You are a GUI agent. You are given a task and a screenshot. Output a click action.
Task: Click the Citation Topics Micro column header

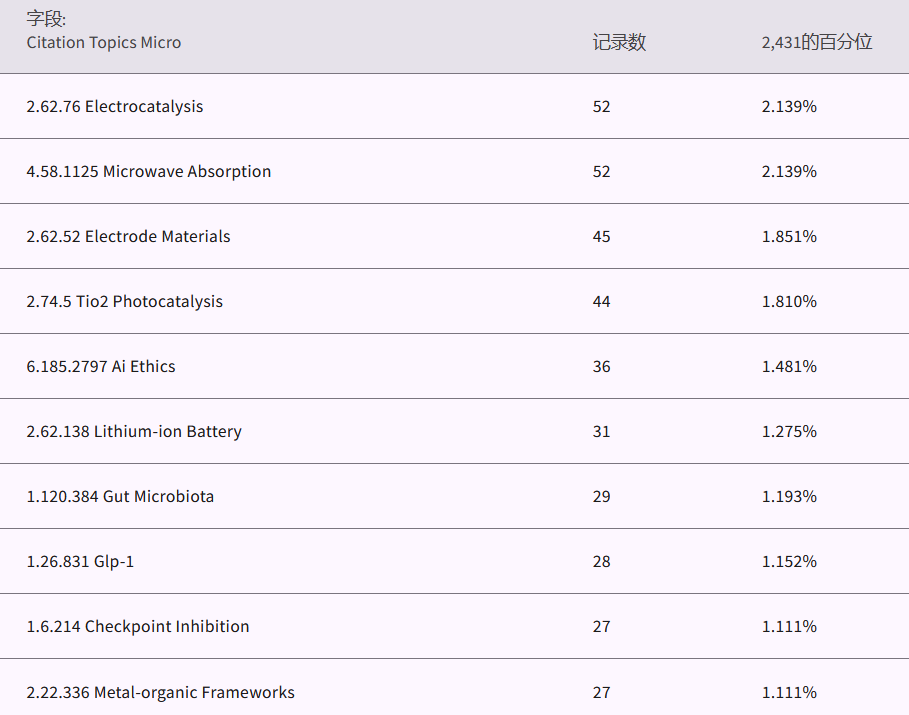(104, 42)
